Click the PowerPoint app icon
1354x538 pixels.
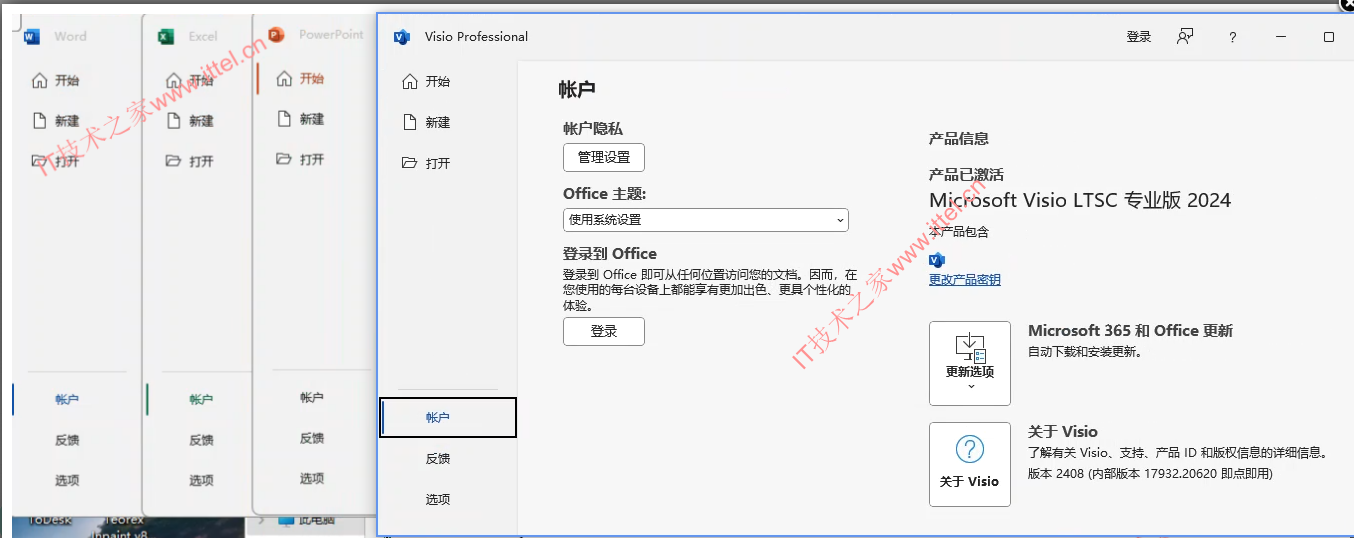pyautogui.click(x=276, y=35)
